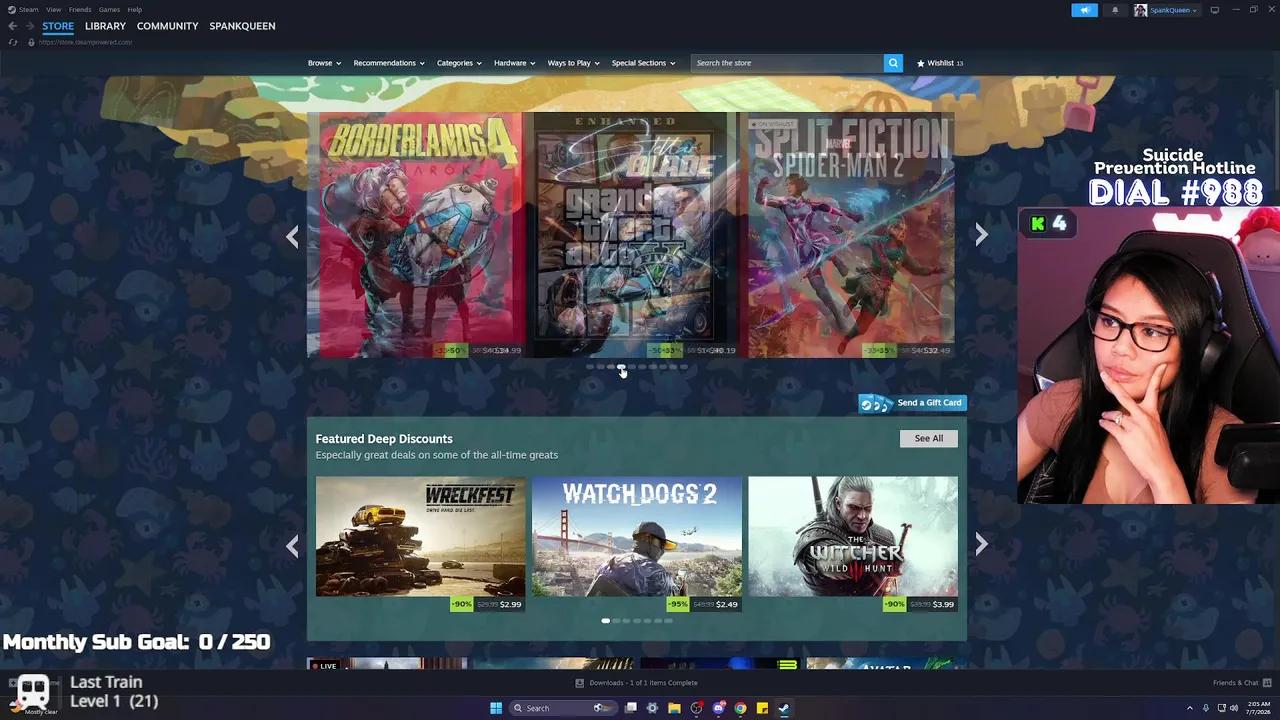Expand the Categories dropdown
The image size is (1280, 720).
459,63
